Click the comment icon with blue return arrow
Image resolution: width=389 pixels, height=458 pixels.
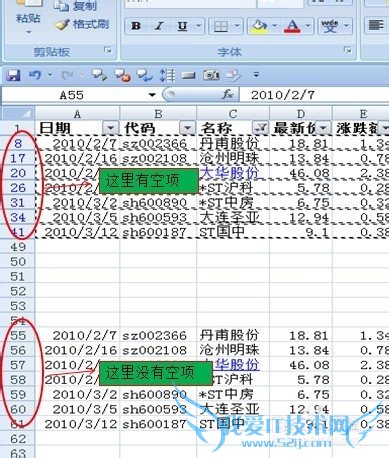(145, 75)
